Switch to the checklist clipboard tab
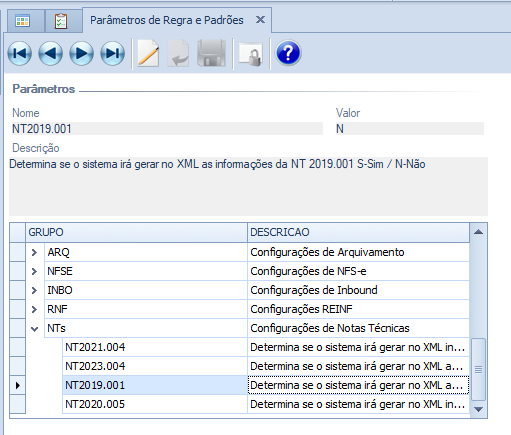Screen dimensions: 511x435 coord(61,21)
